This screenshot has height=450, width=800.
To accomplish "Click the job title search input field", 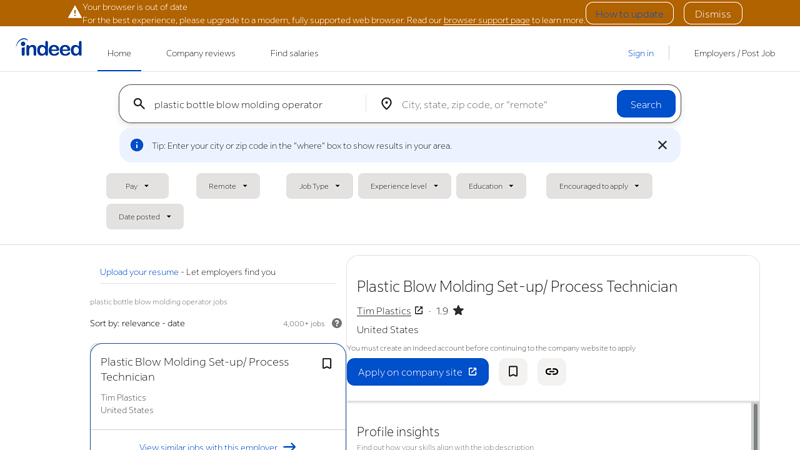I will pyautogui.click(x=258, y=104).
